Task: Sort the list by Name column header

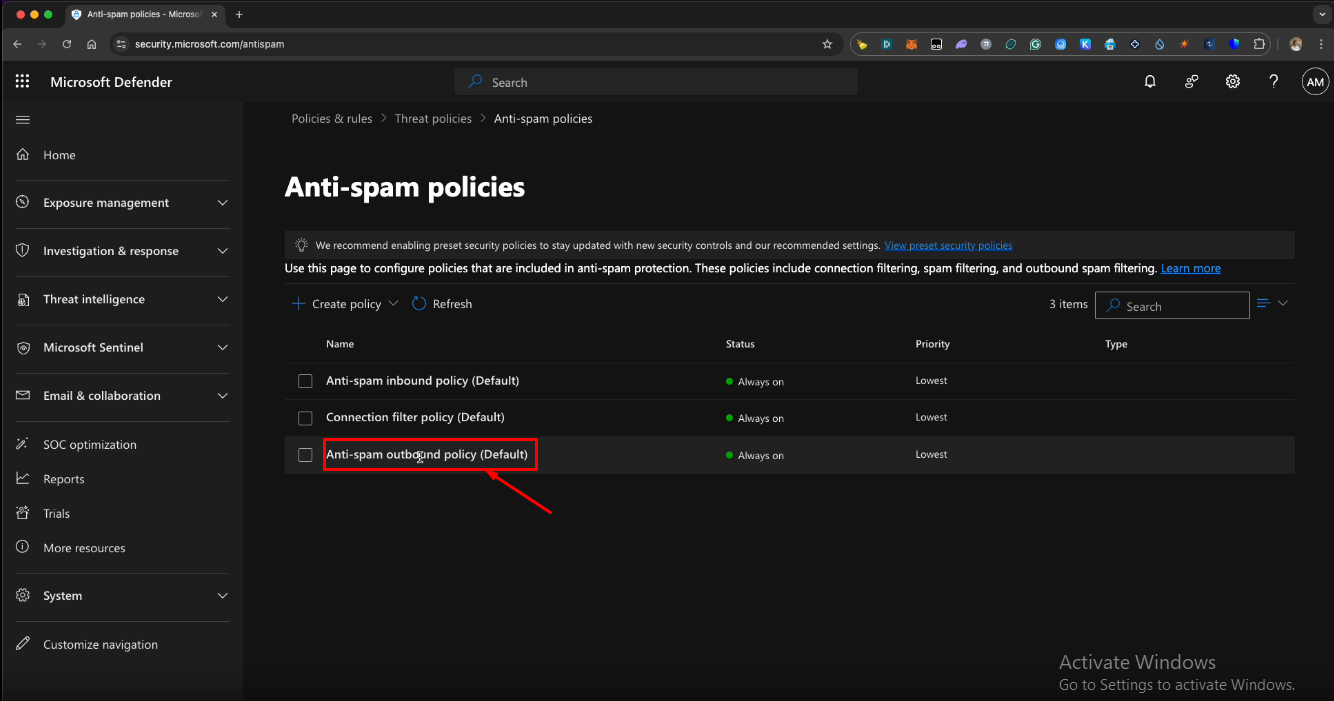Action: pos(340,344)
